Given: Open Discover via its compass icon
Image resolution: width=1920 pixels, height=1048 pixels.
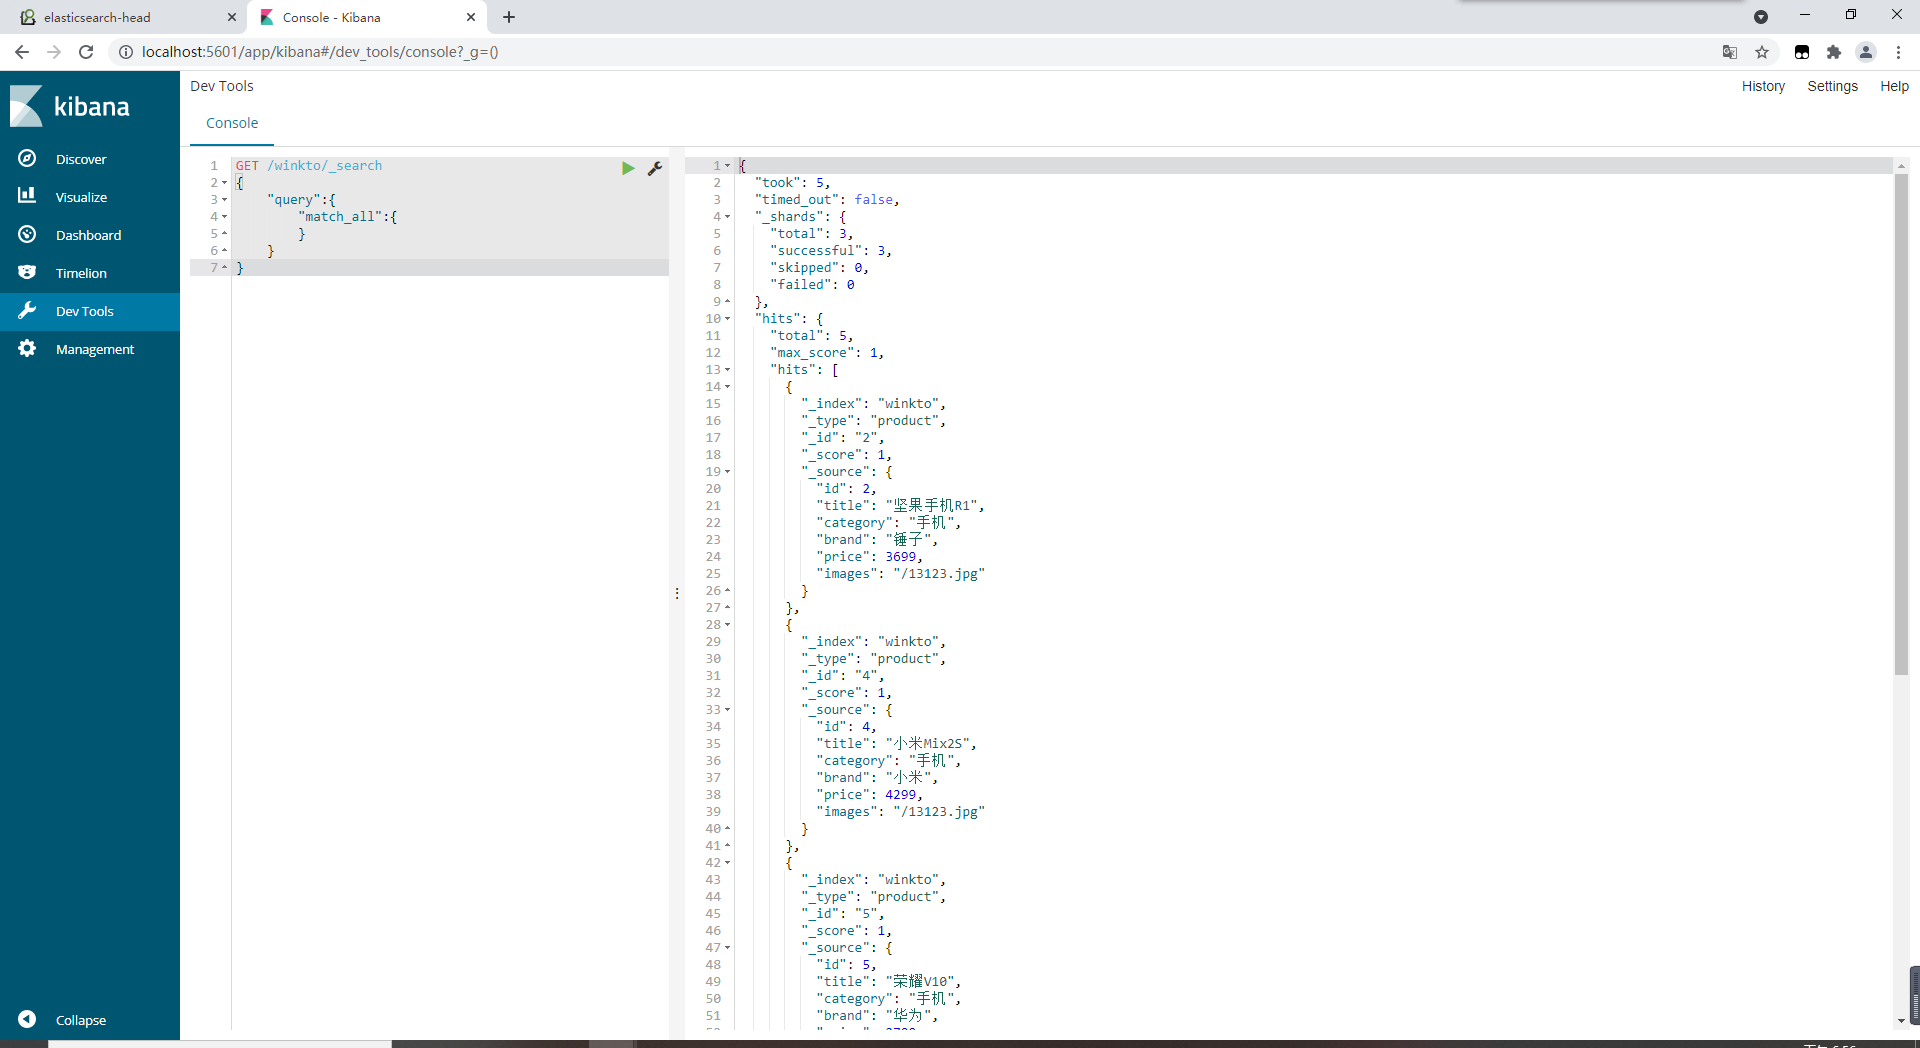Looking at the screenshot, I should pyautogui.click(x=27, y=158).
